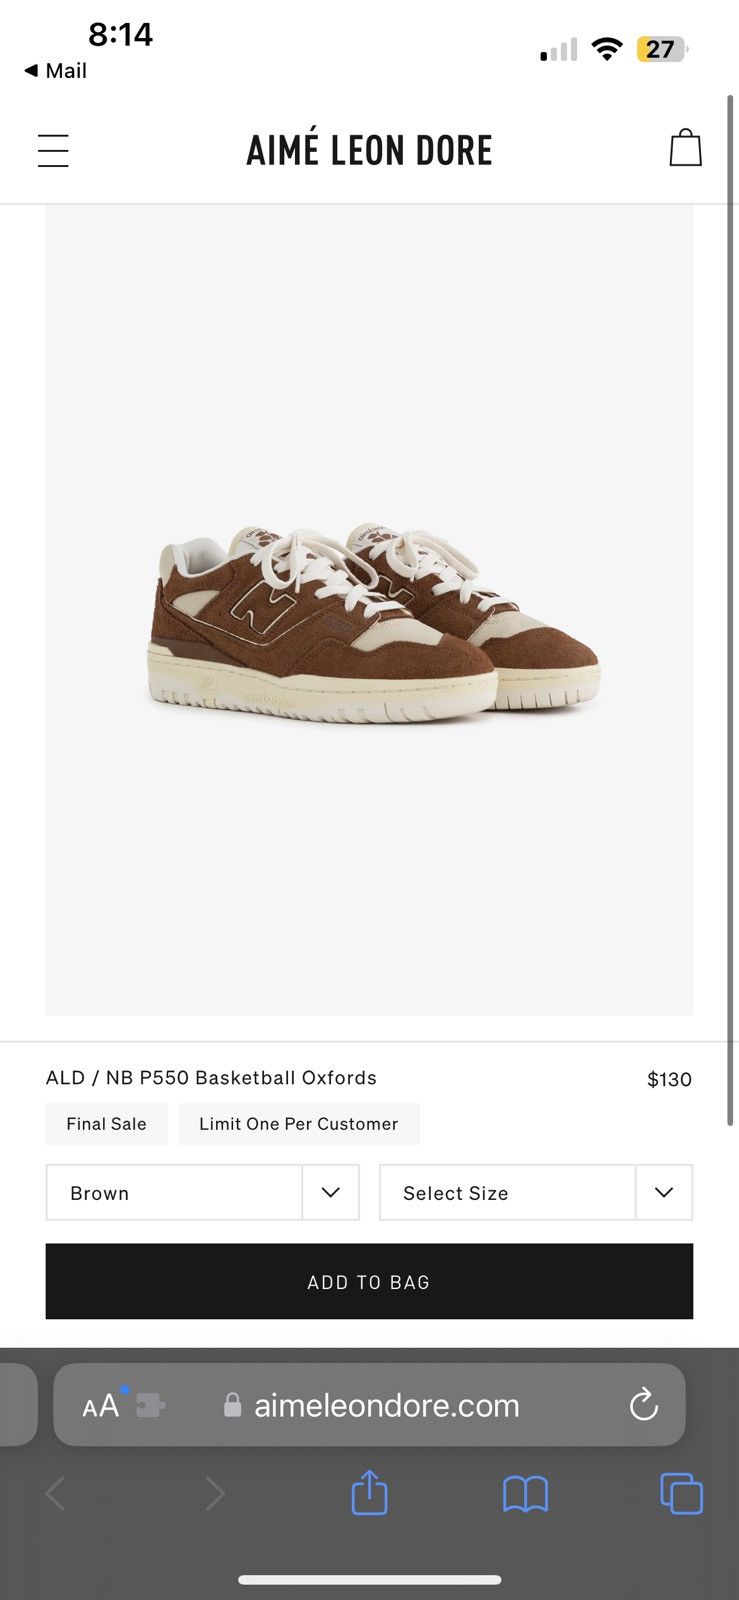Open the AIMÉ LEON DORE logo link
Screen dimensions: 739x1600
point(369,148)
